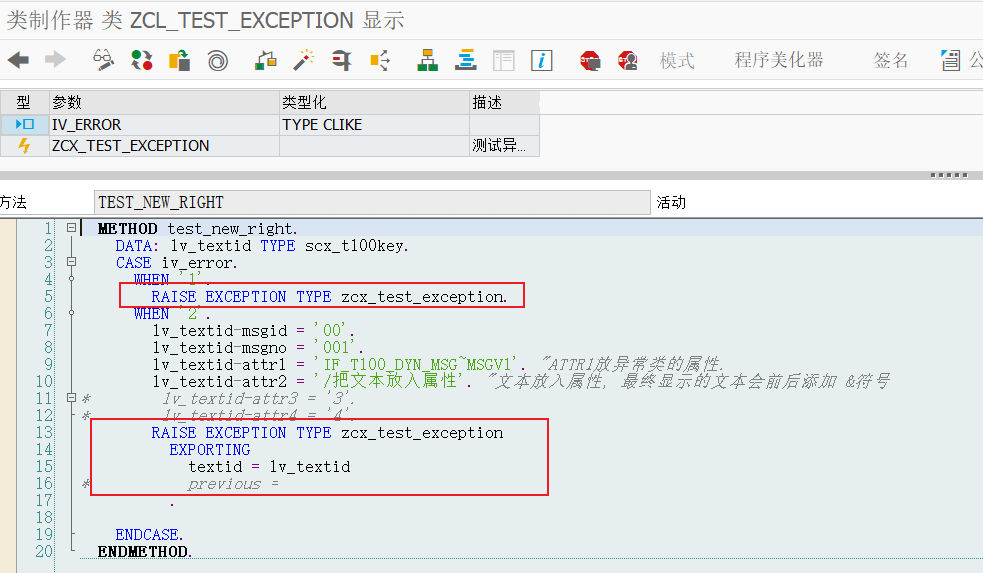Click line number 5 in the gutter
The width and height of the screenshot is (983, 573).
click(48, 296)
